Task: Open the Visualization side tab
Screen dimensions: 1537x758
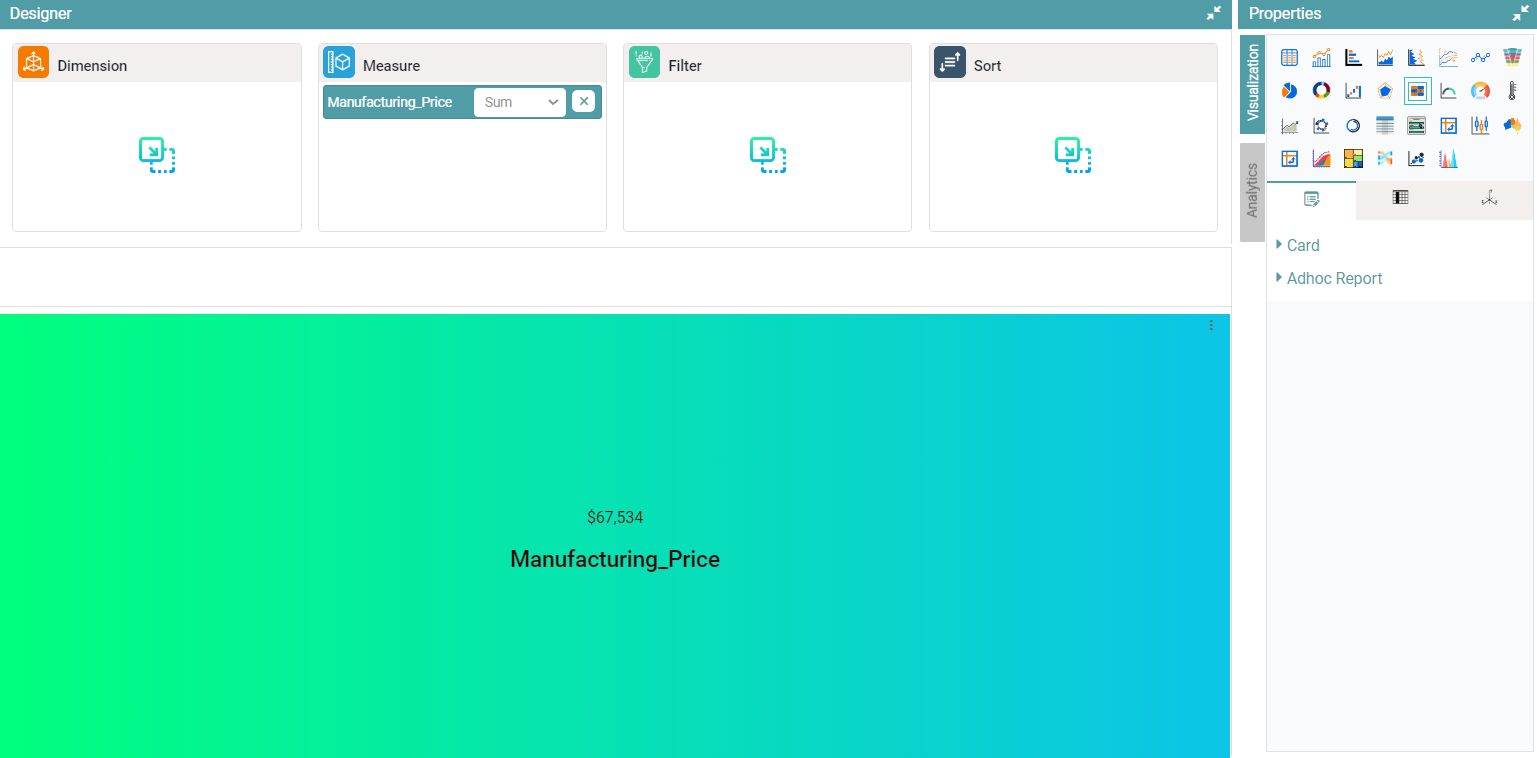Action: tap(1252, 84)
